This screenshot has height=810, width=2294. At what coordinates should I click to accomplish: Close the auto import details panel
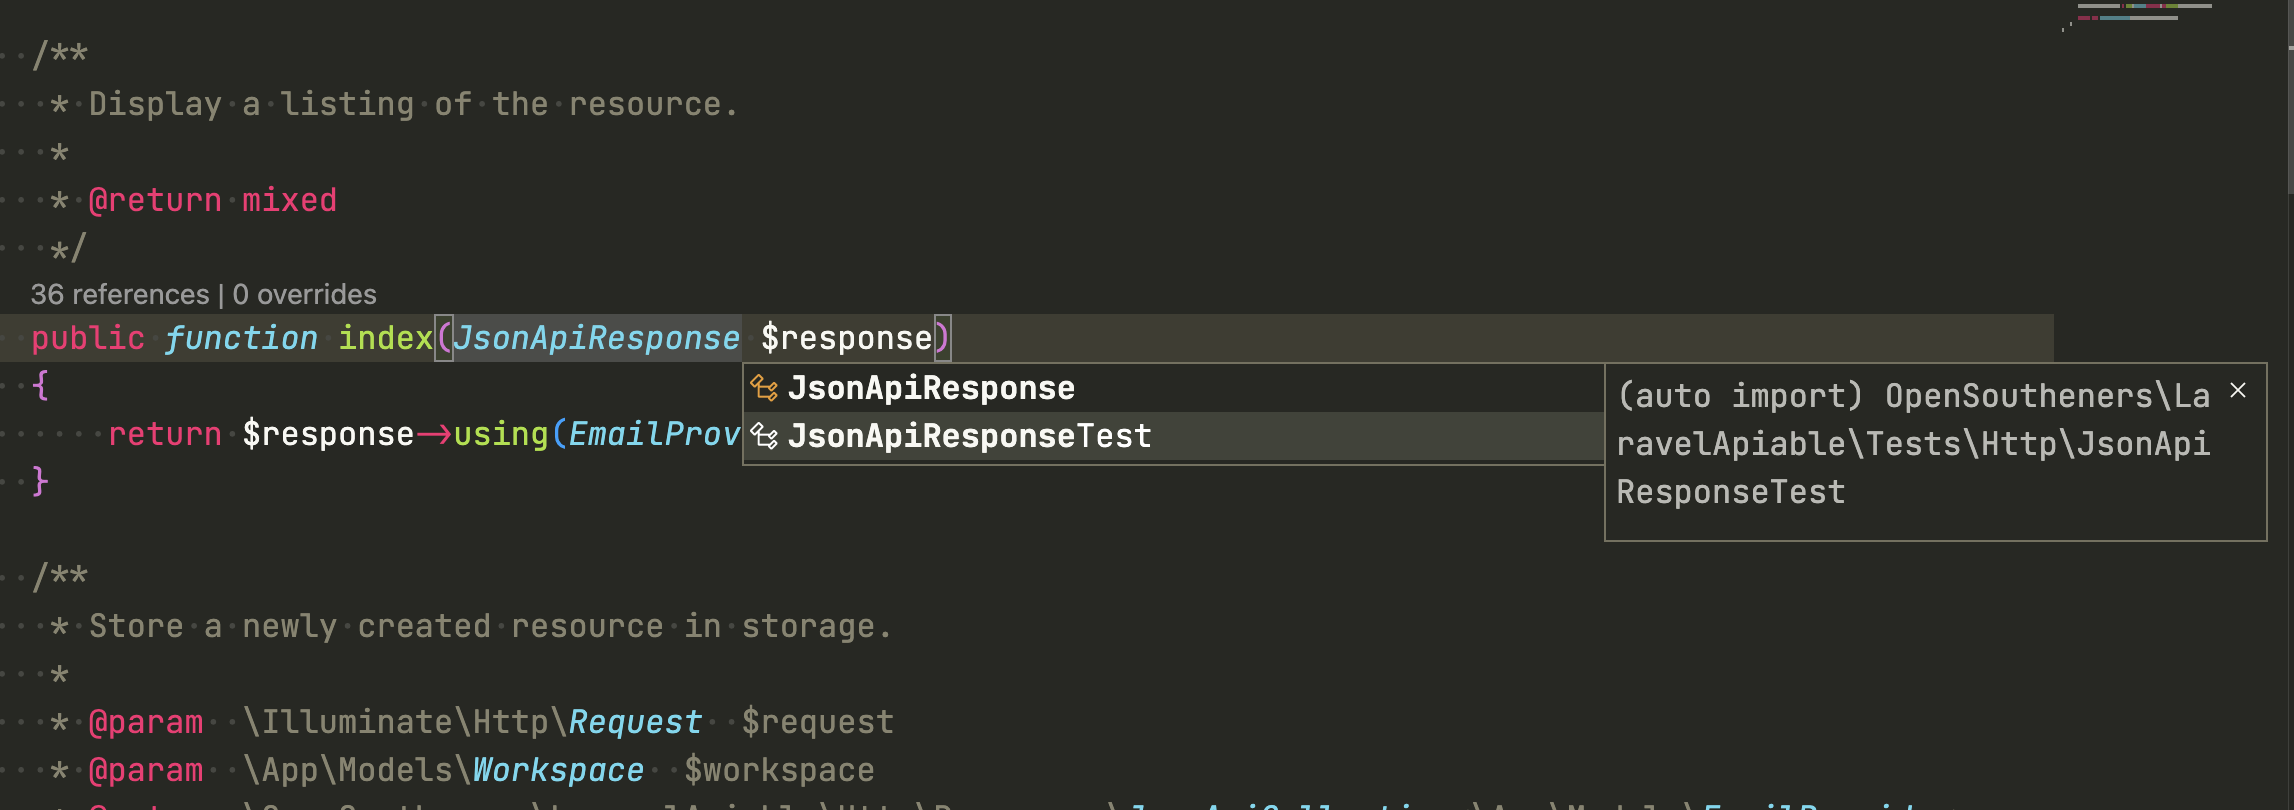(2238, 391)
